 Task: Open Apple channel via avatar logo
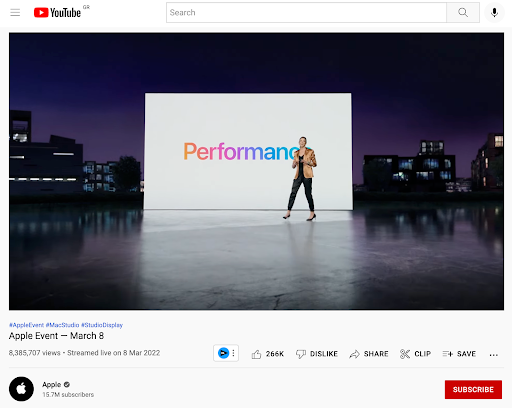(21, 389)
